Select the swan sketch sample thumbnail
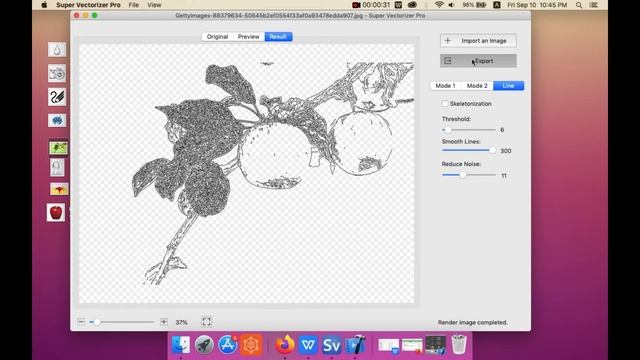This screenshot has height=360, width=640. (x=57, y=97)
